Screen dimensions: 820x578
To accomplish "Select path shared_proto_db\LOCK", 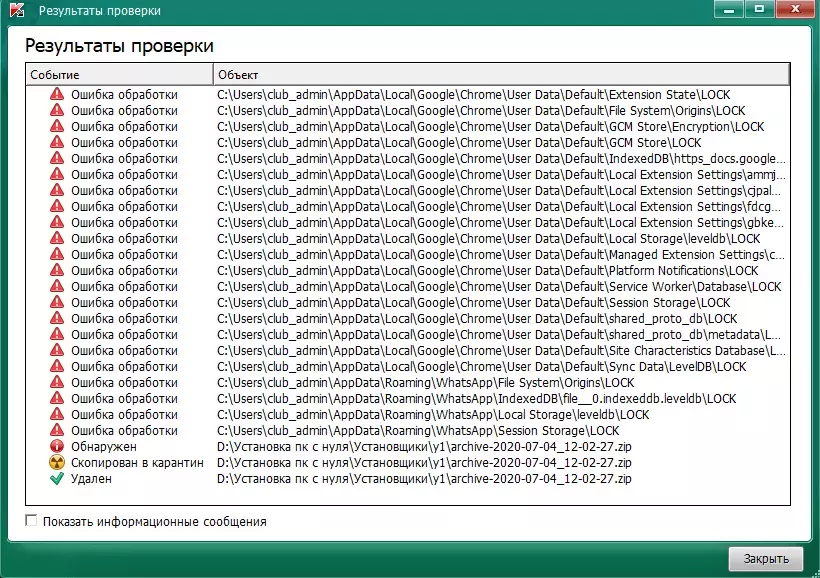I will click(477, 319).
